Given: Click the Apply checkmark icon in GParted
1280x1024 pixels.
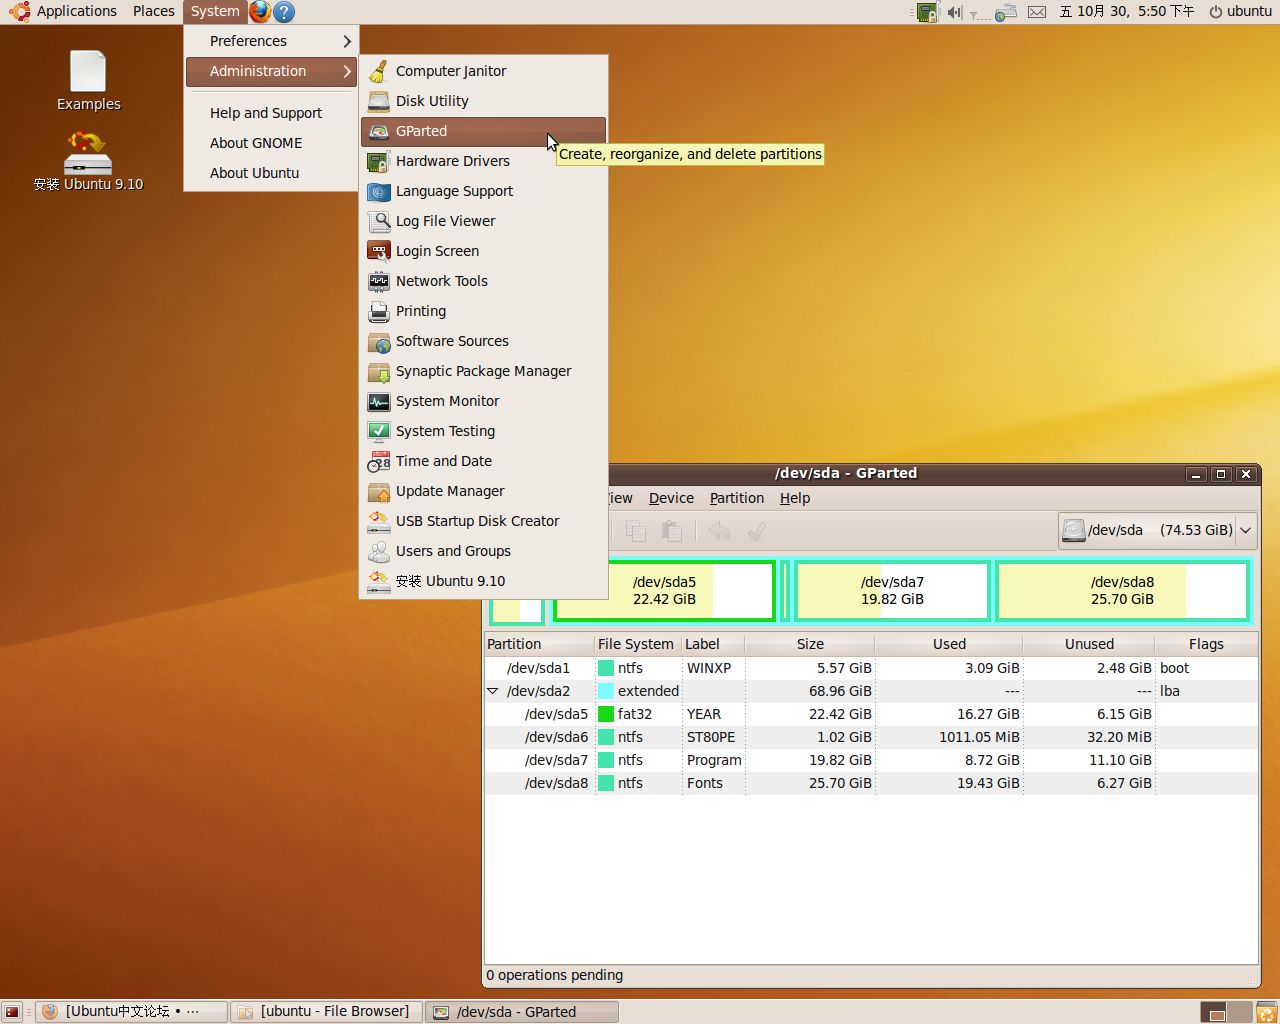Looking at the screenshot, I should click(757, 531).
